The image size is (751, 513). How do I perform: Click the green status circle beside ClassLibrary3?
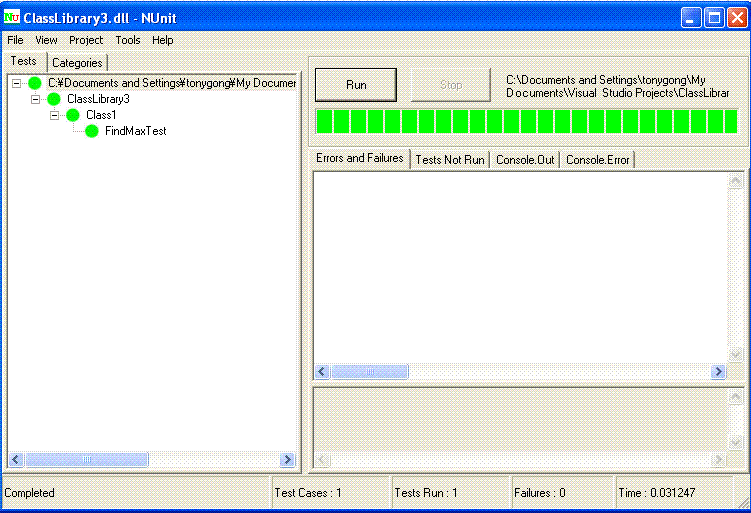coord(54,99)
